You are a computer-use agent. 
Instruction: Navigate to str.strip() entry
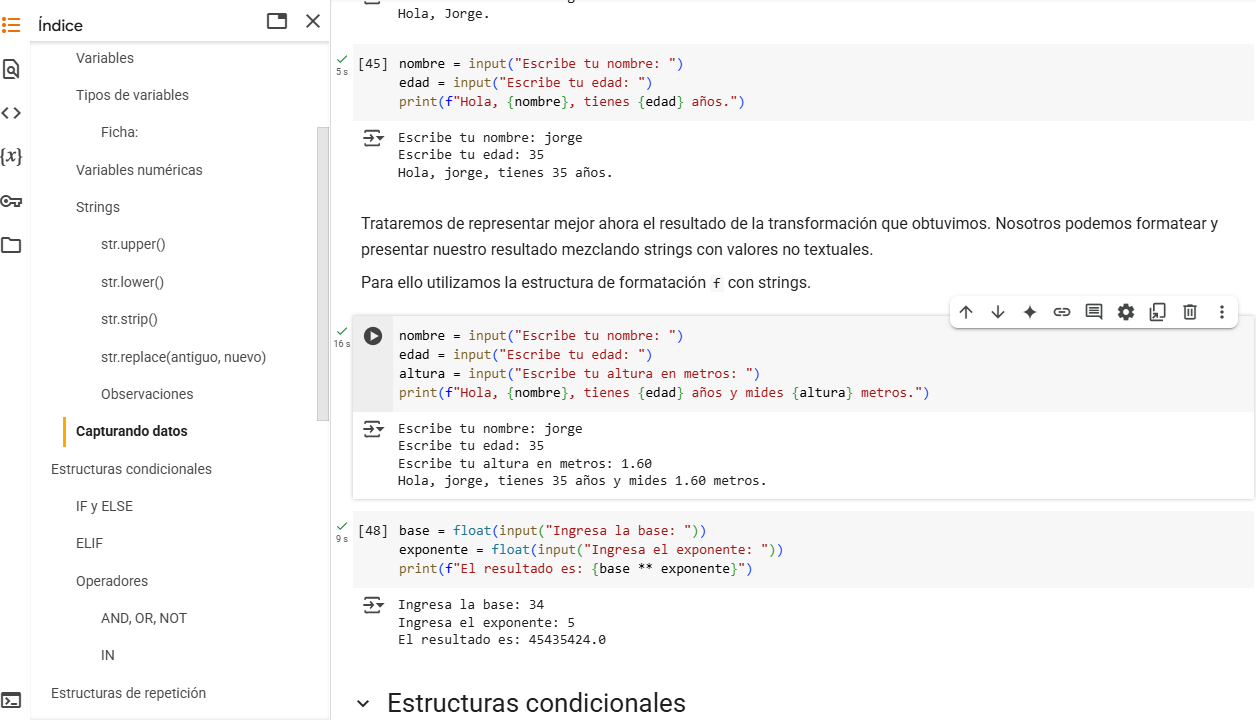point(129,319)
